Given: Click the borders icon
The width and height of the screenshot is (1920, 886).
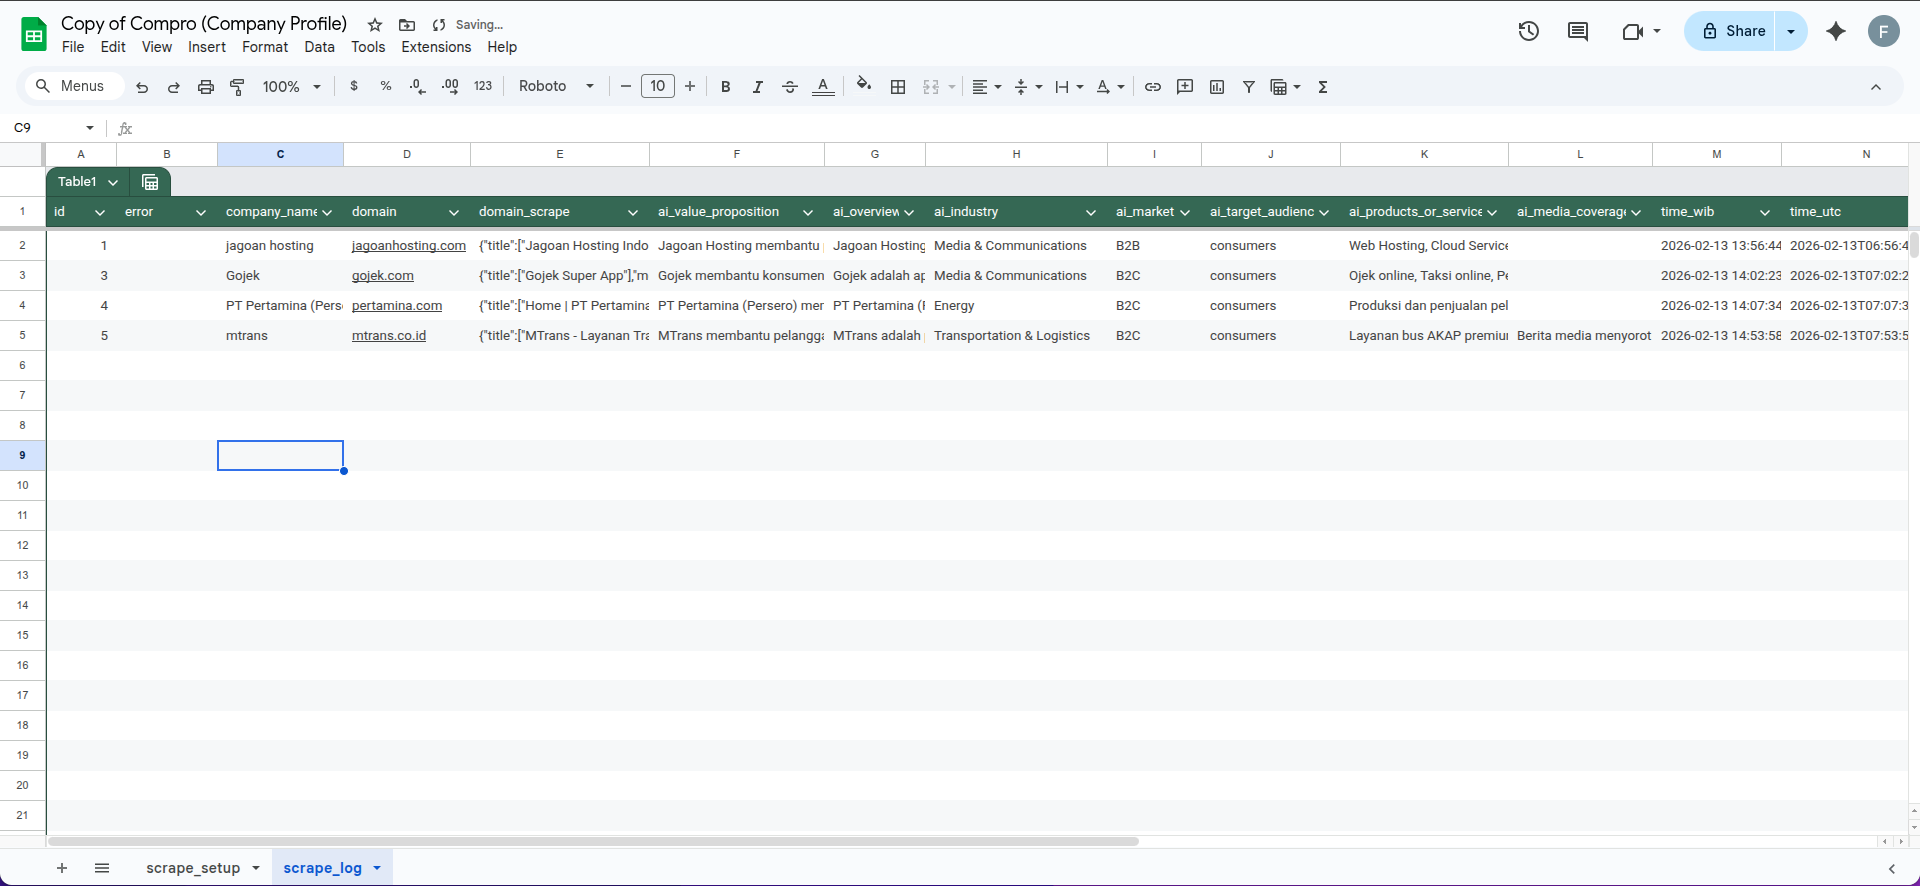Looking at the screenshot, I should tap(898, 87).
